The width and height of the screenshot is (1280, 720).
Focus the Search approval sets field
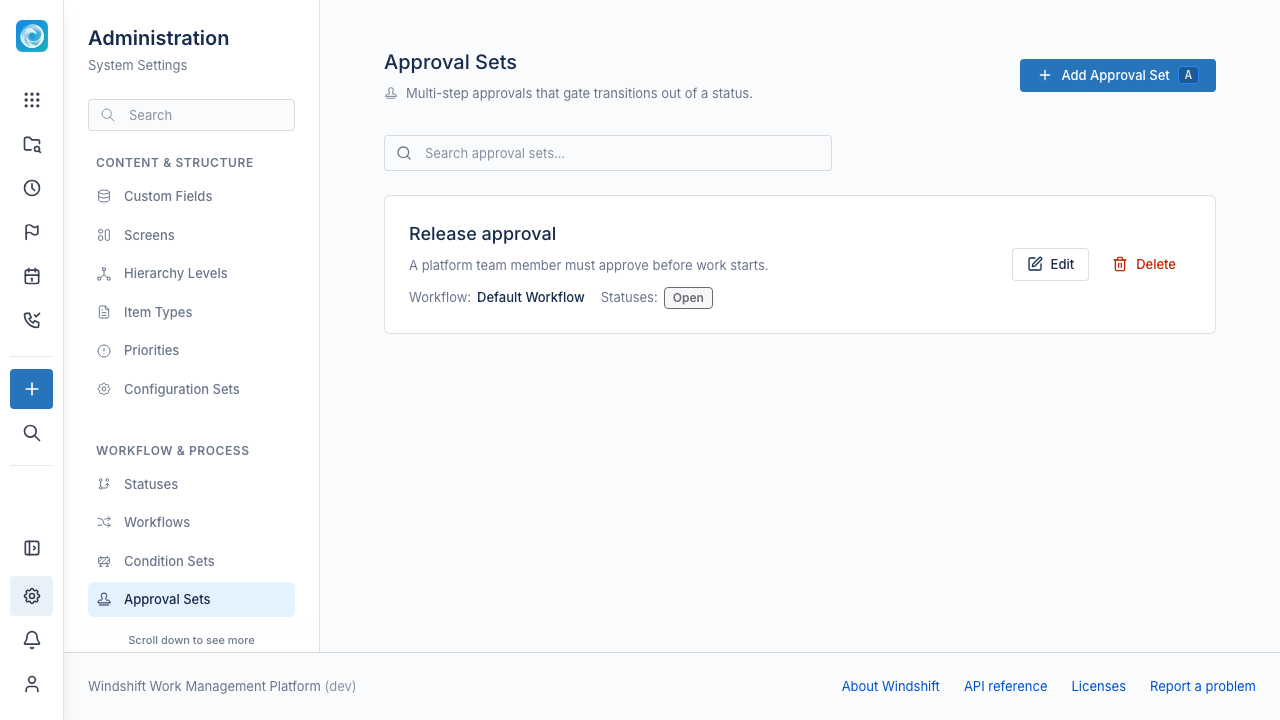(608, 153)
